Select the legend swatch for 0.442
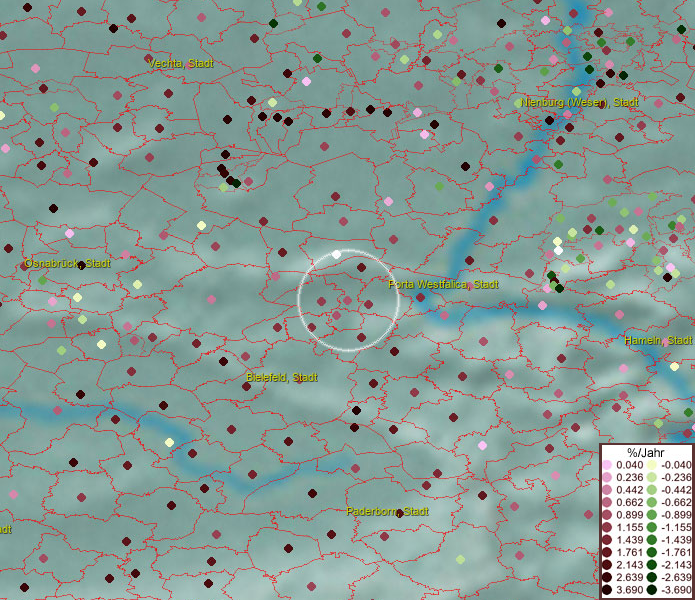 click(607, 490)
